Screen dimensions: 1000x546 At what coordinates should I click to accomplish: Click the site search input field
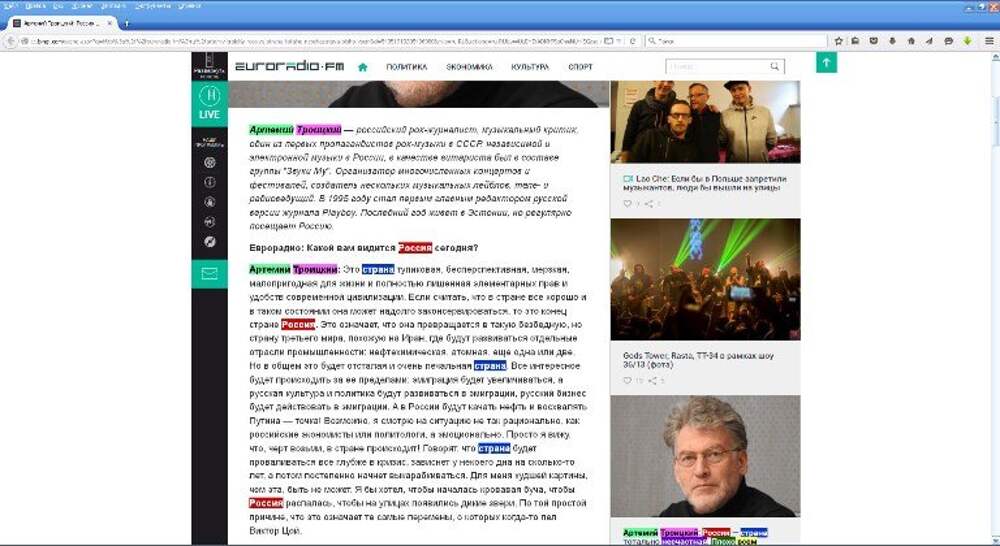pos(715,67)
